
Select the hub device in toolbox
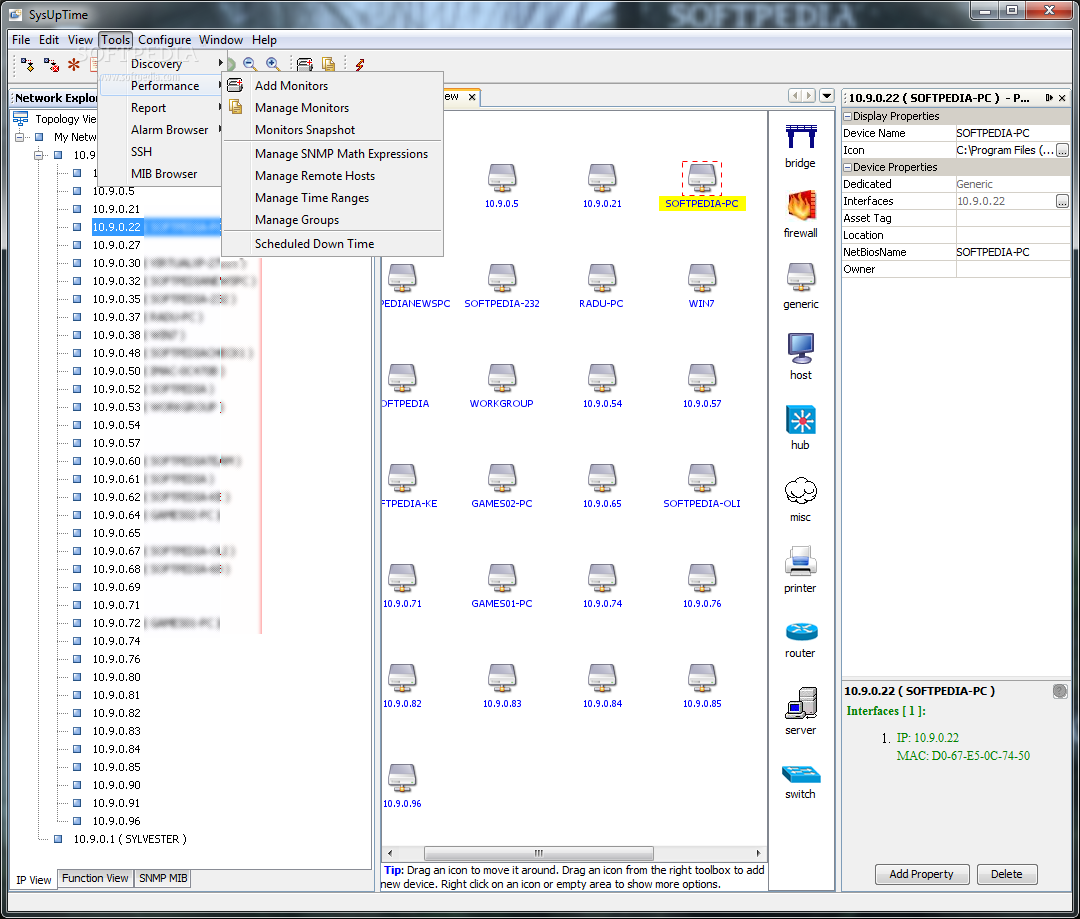click(800, 428)
